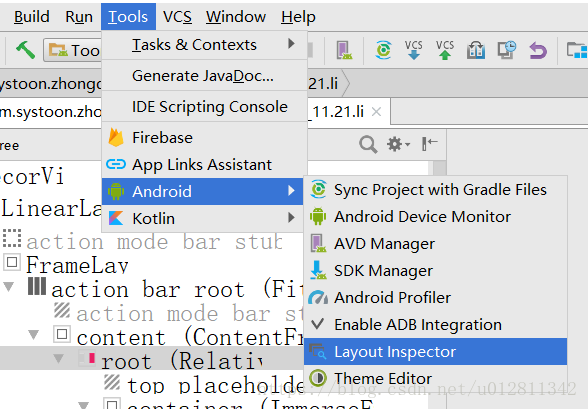This screenshot has width=588, height=409.
Task: Select SDK Manager menu entry
Action: pyautogui.click(x=435, y=271)
